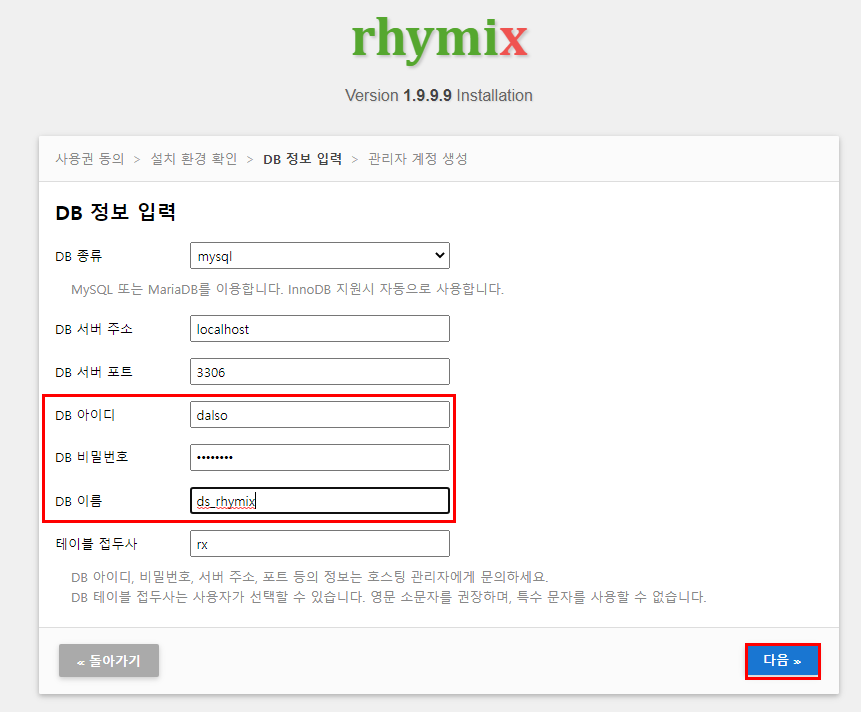Click the DB 정보 입력 heading
Image resolution: width=861 pixels, height=712 pixels.
(x=115, y=212)
